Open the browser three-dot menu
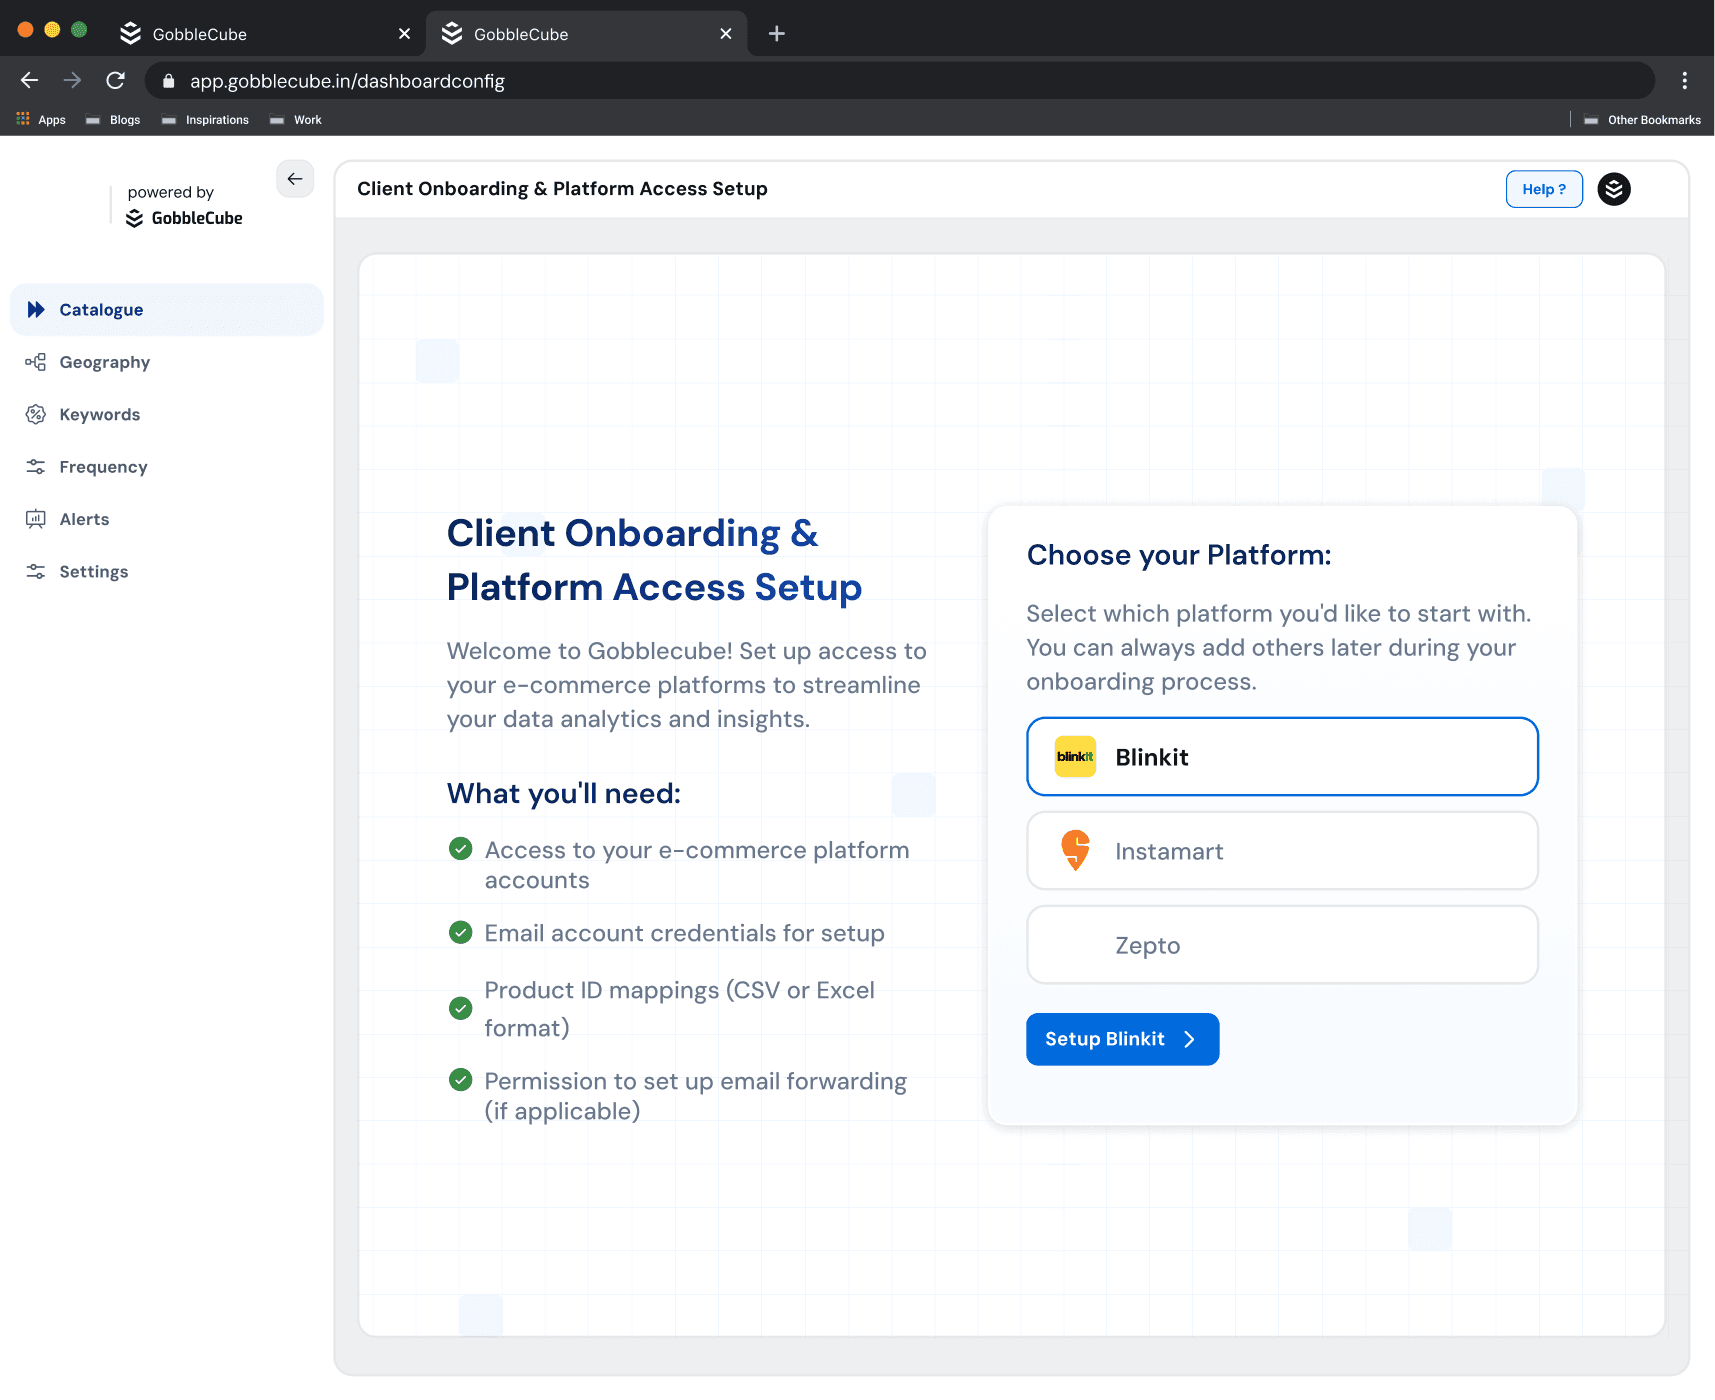 [1684, 81]
